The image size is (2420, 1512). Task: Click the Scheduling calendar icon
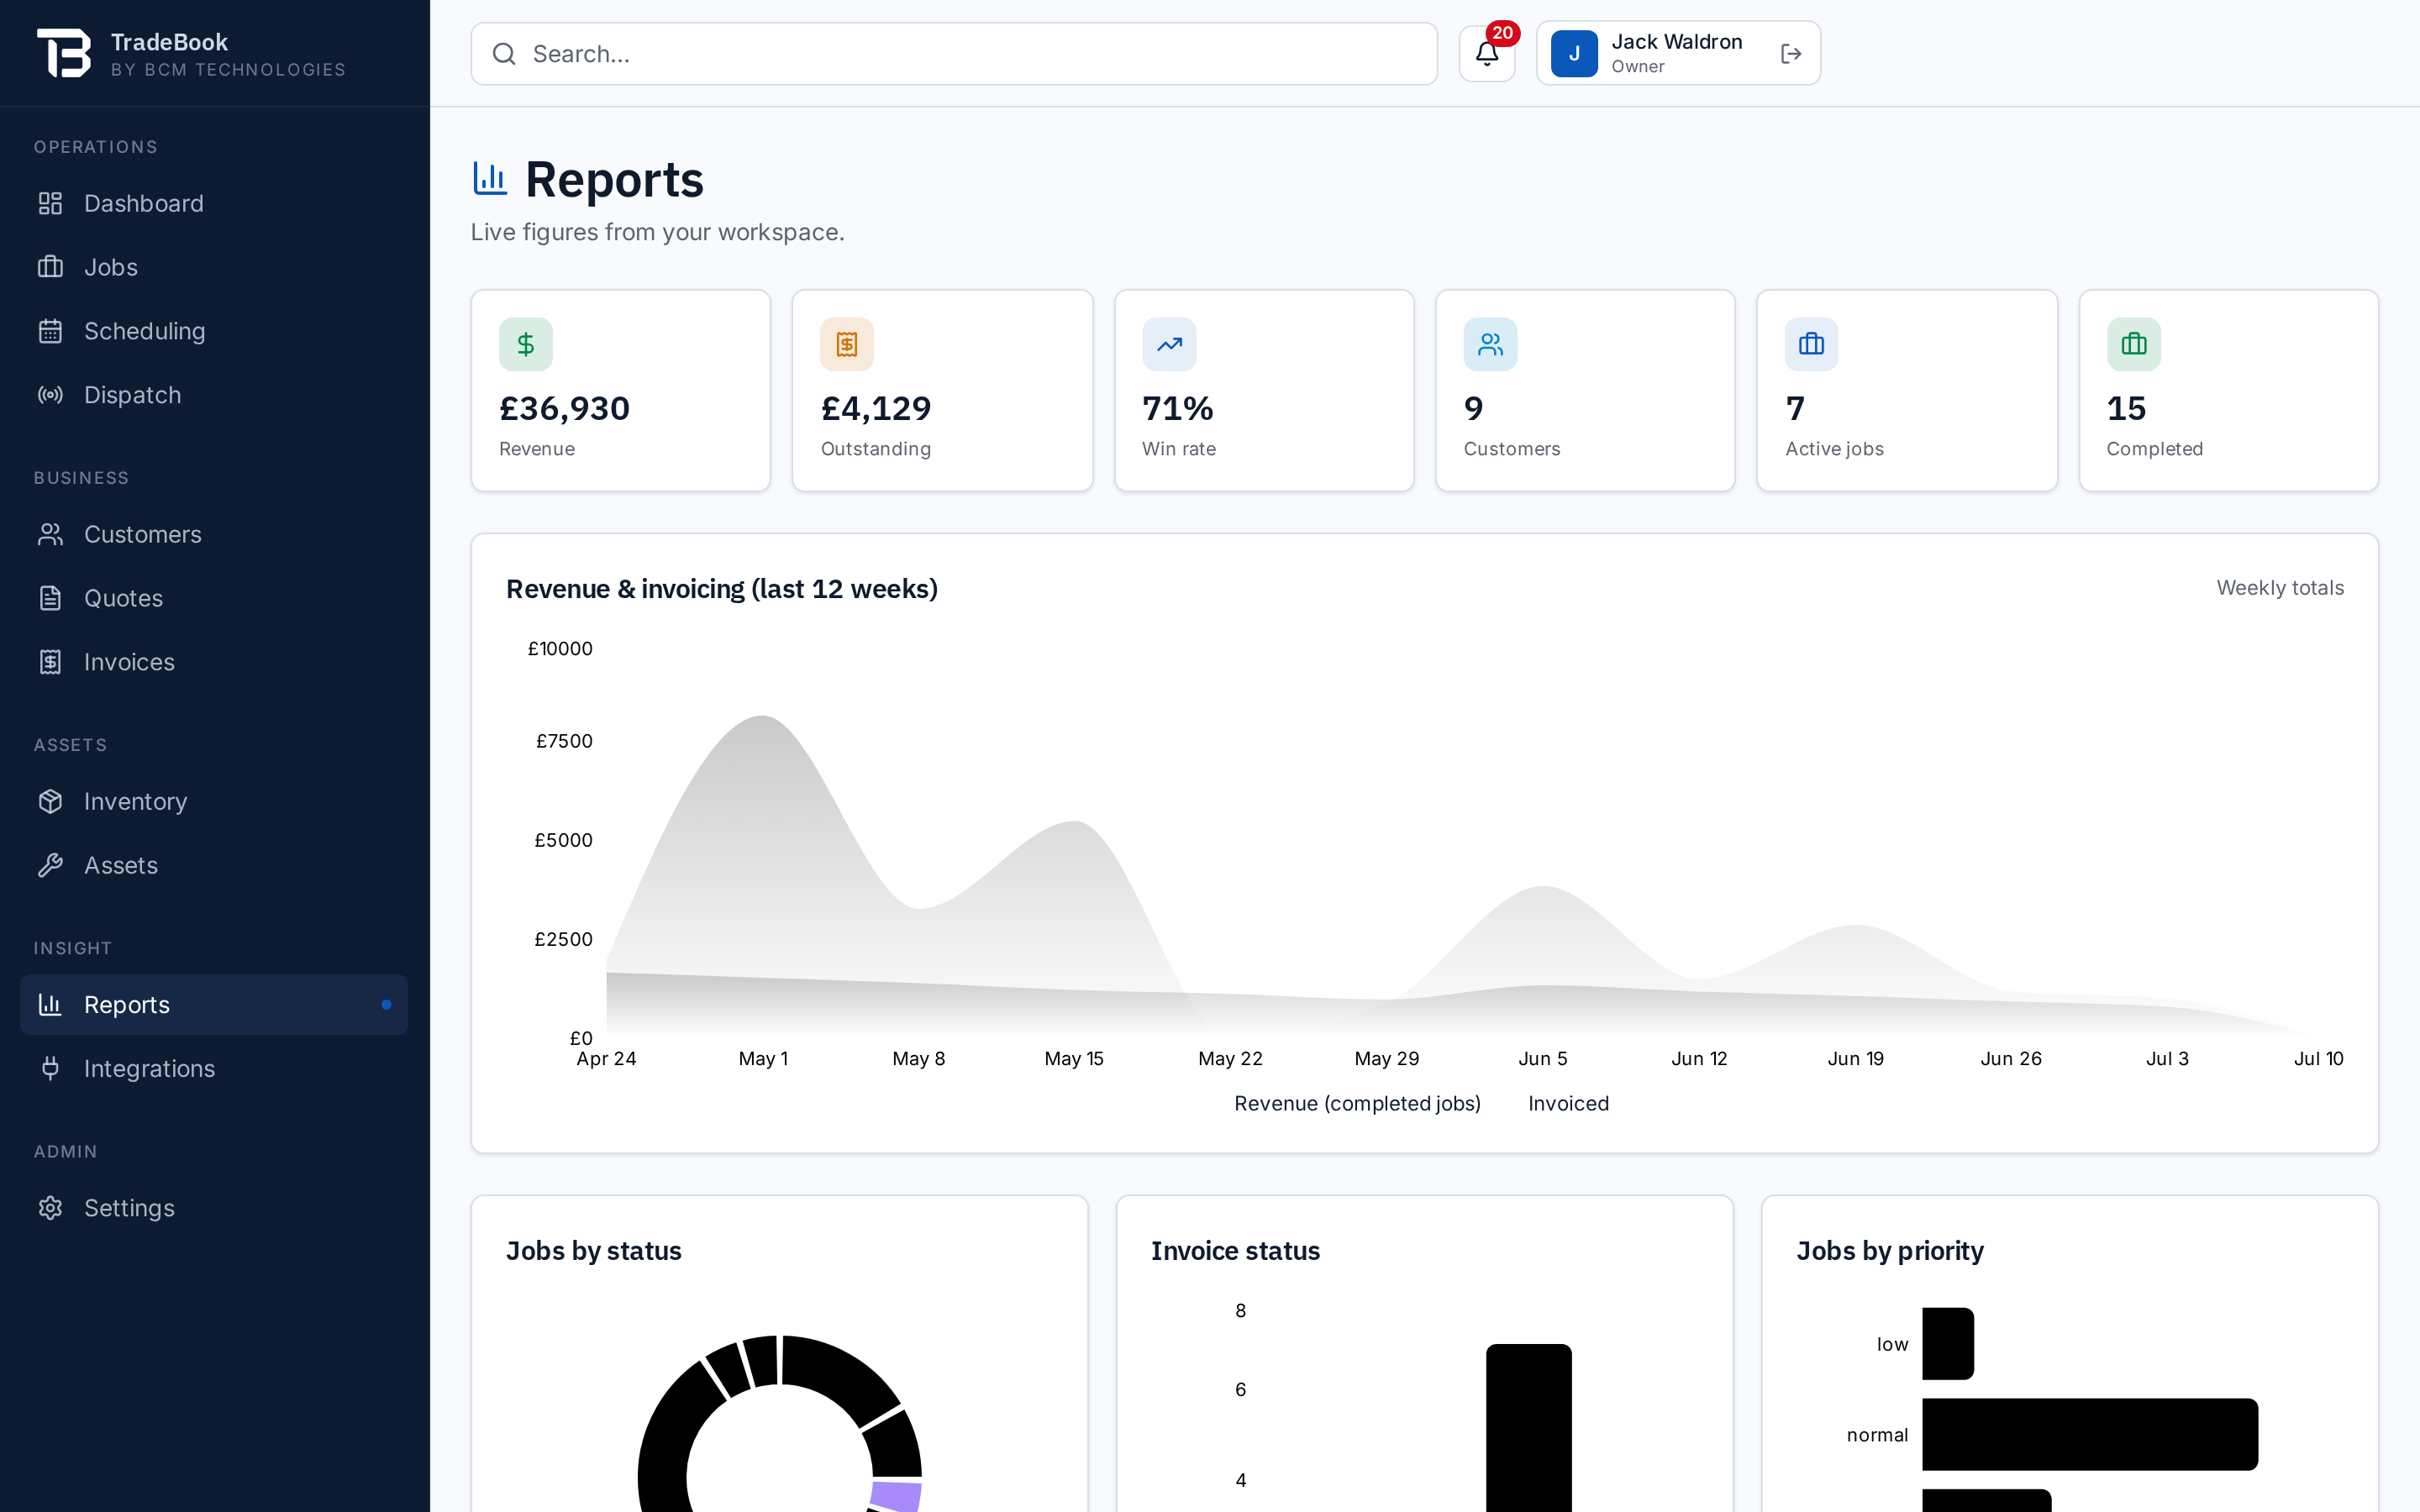pyautogui.click(x=50, y=331)
